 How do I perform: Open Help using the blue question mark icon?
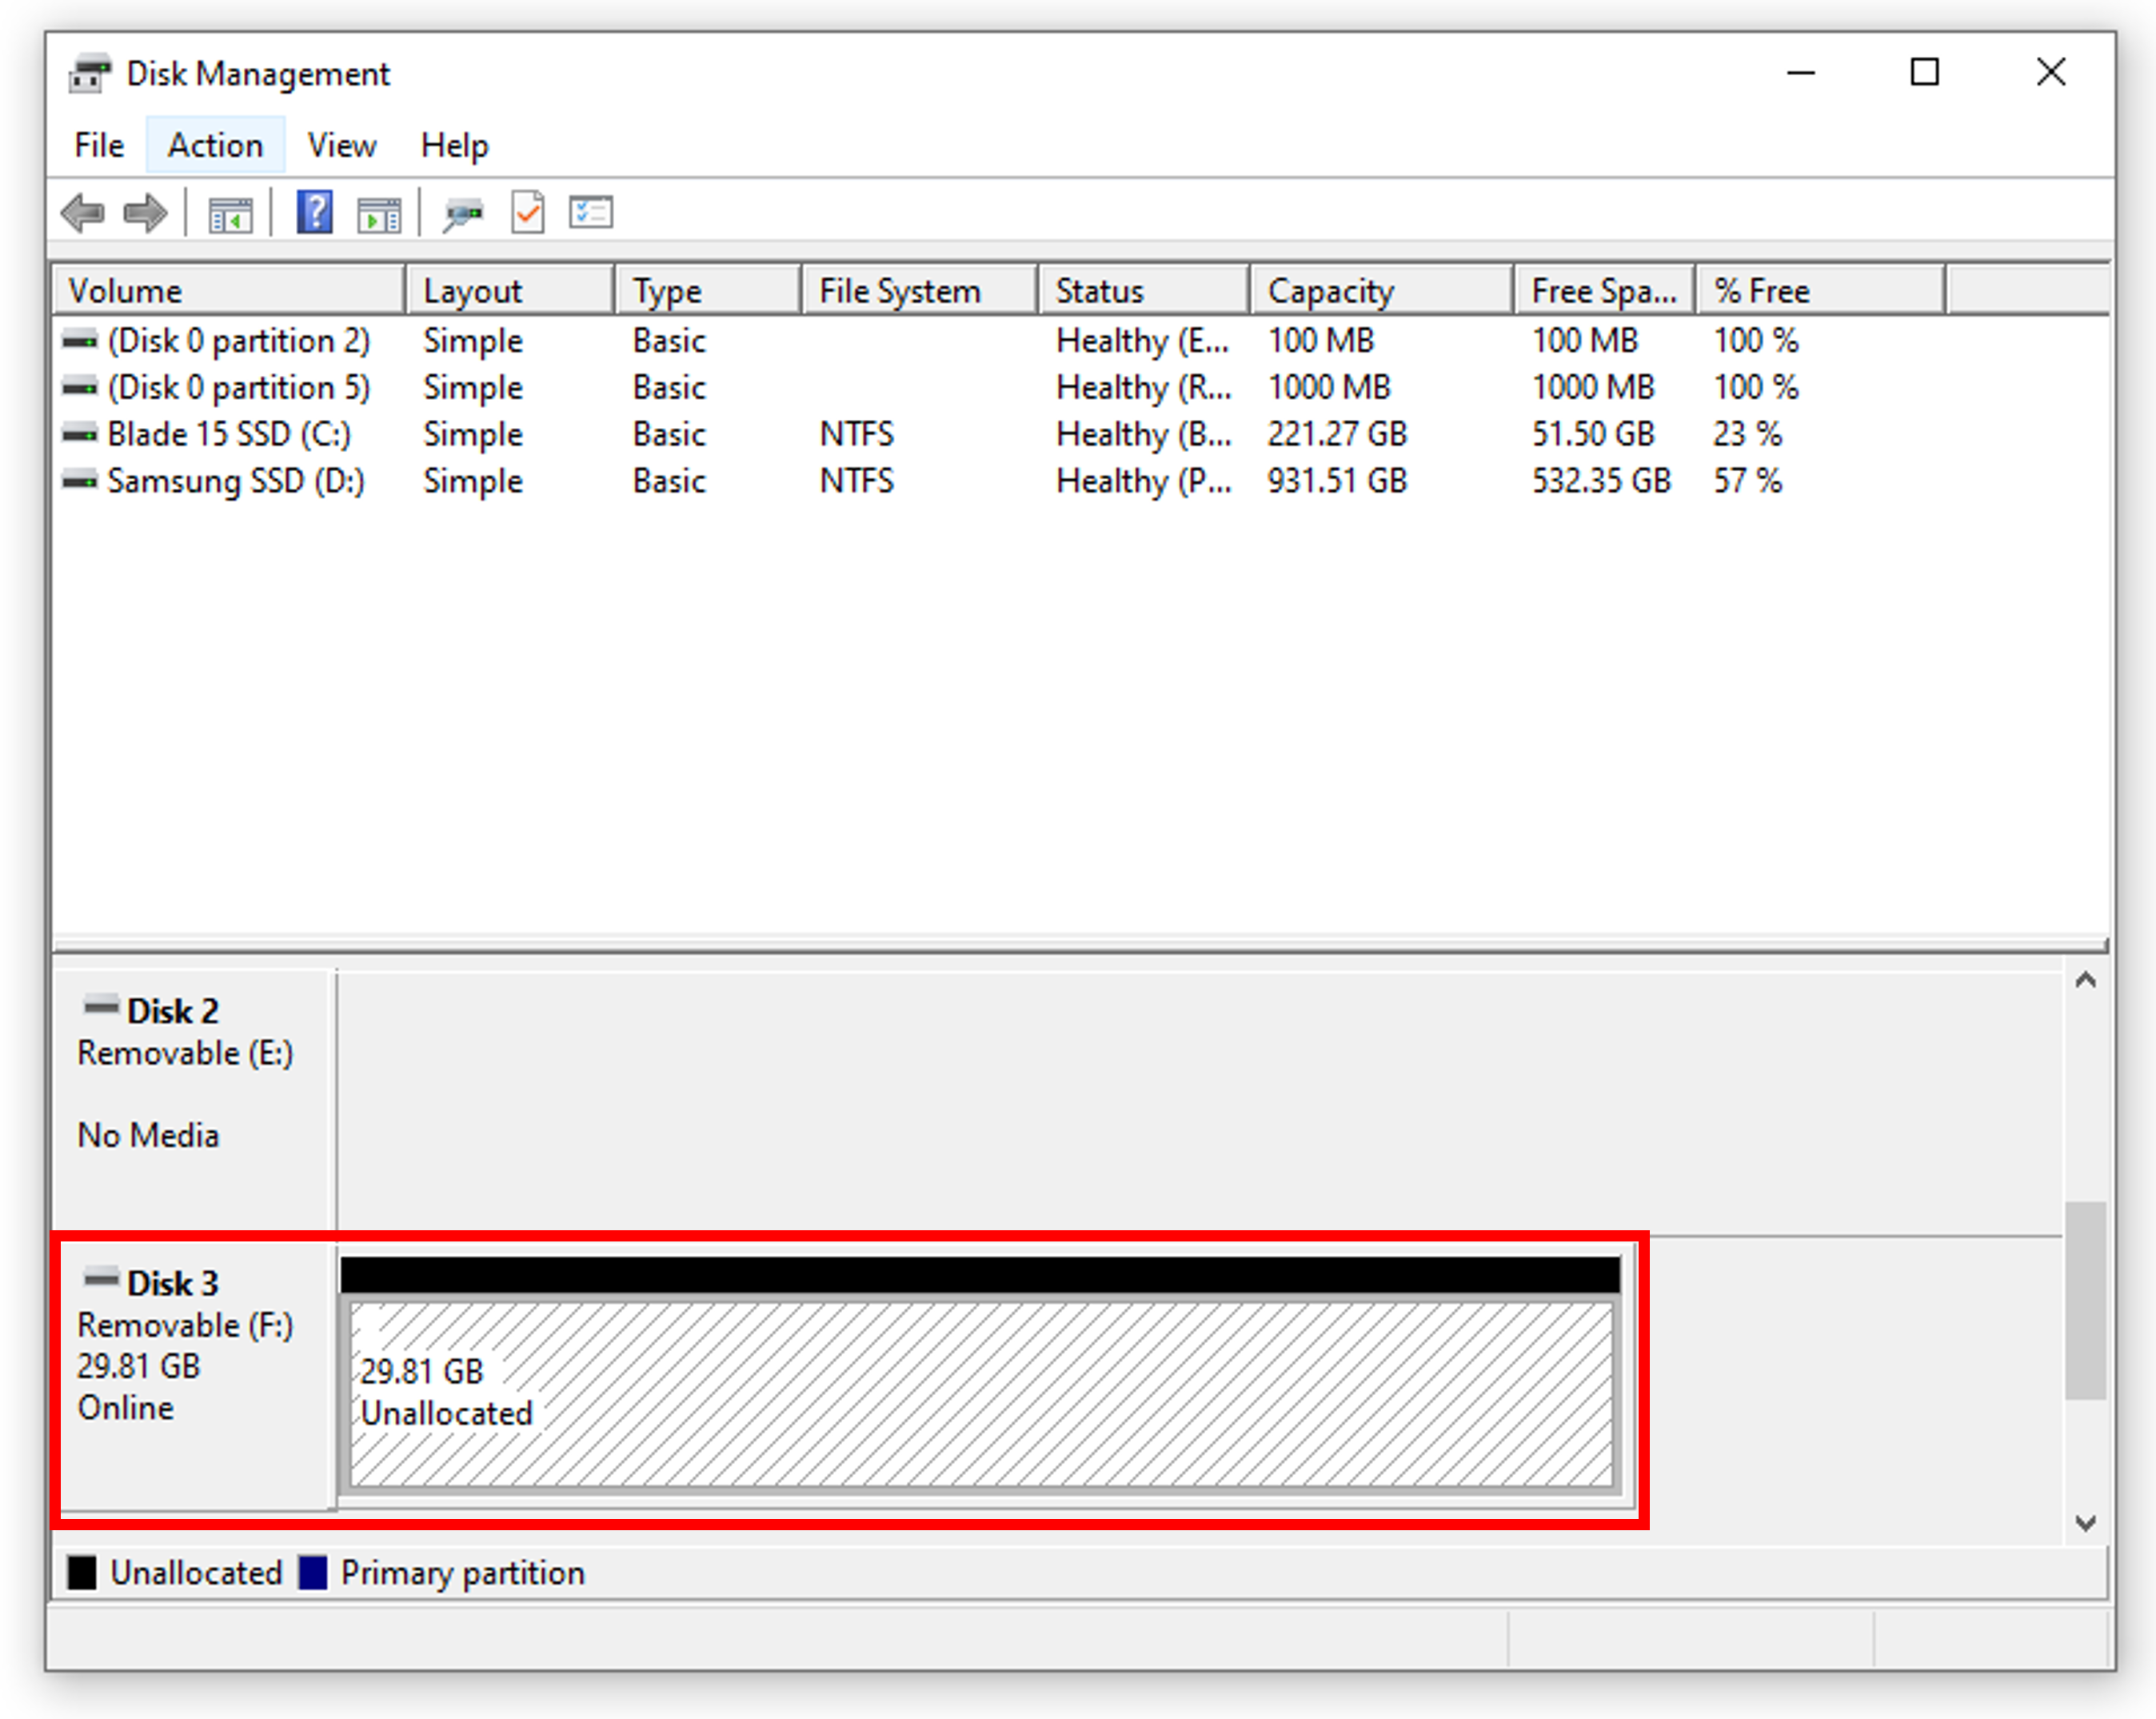coord(314,212)
